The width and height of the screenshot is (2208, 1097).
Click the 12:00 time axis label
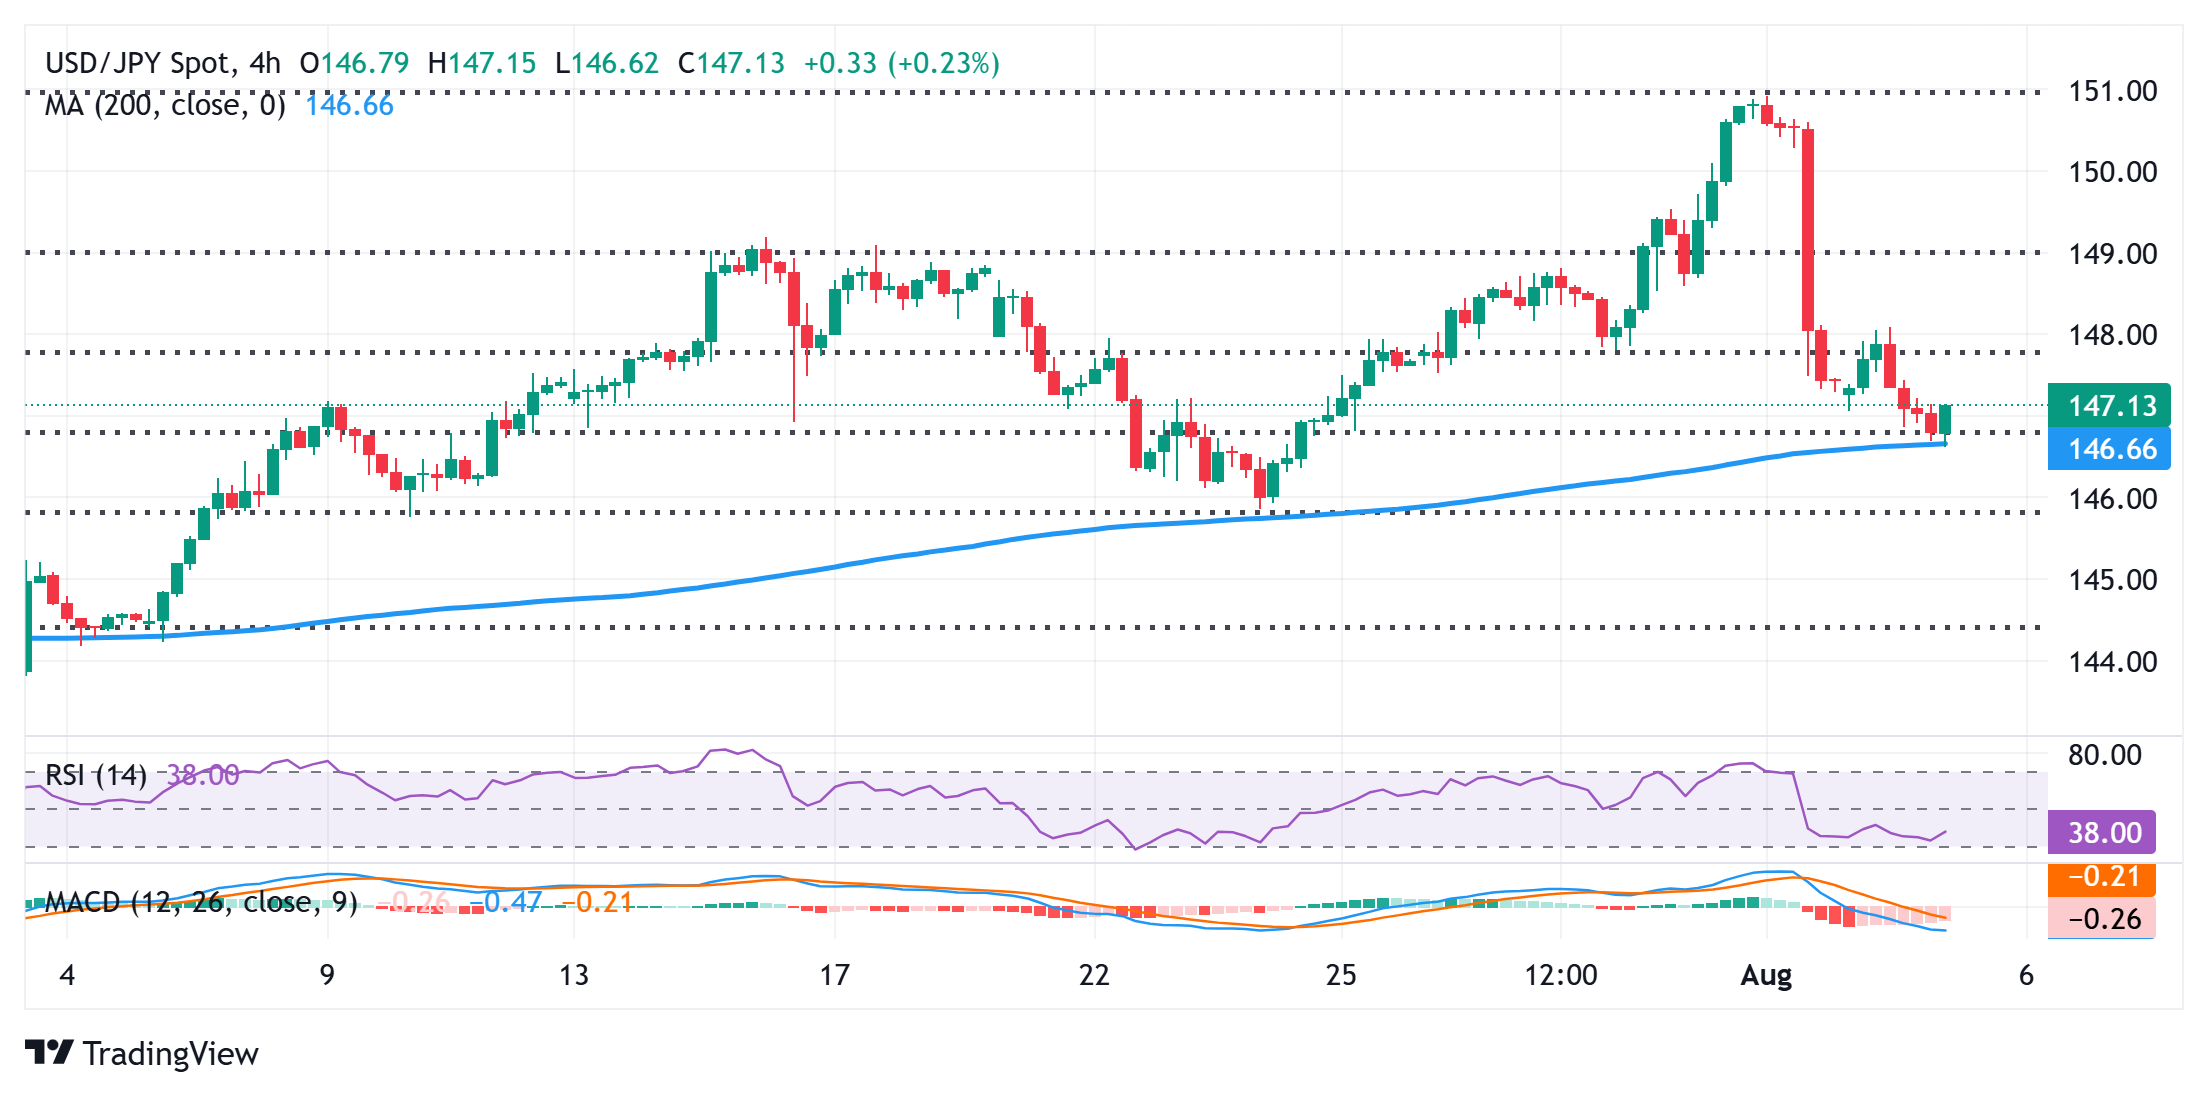click(1560, 975)
